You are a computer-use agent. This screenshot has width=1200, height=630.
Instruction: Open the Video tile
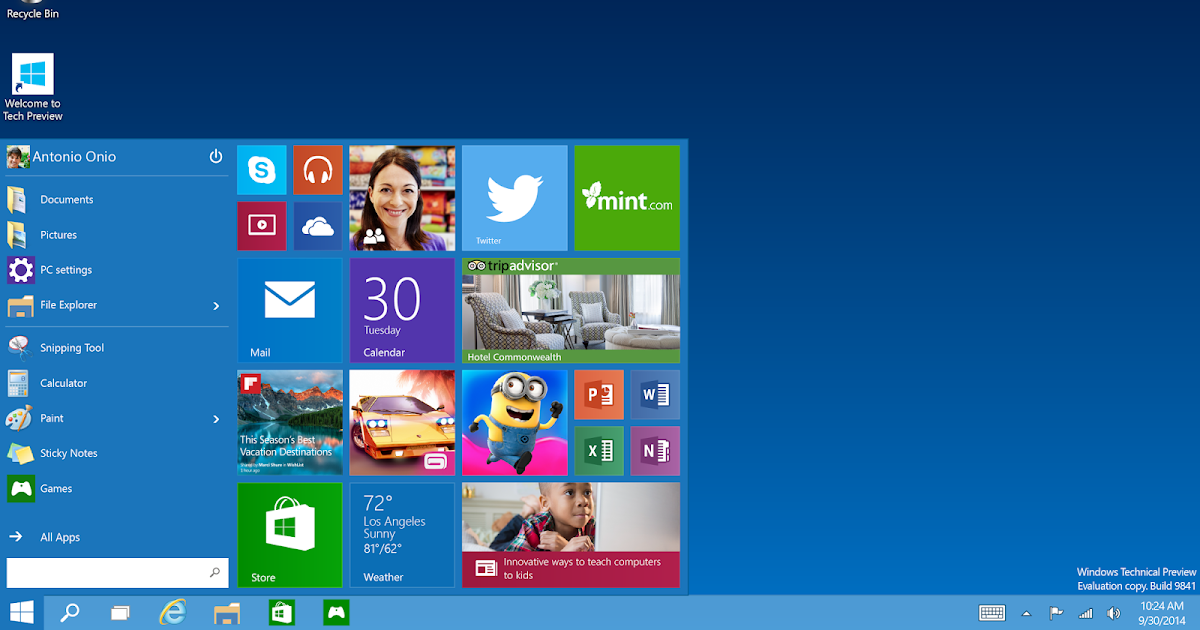point(261,226)
